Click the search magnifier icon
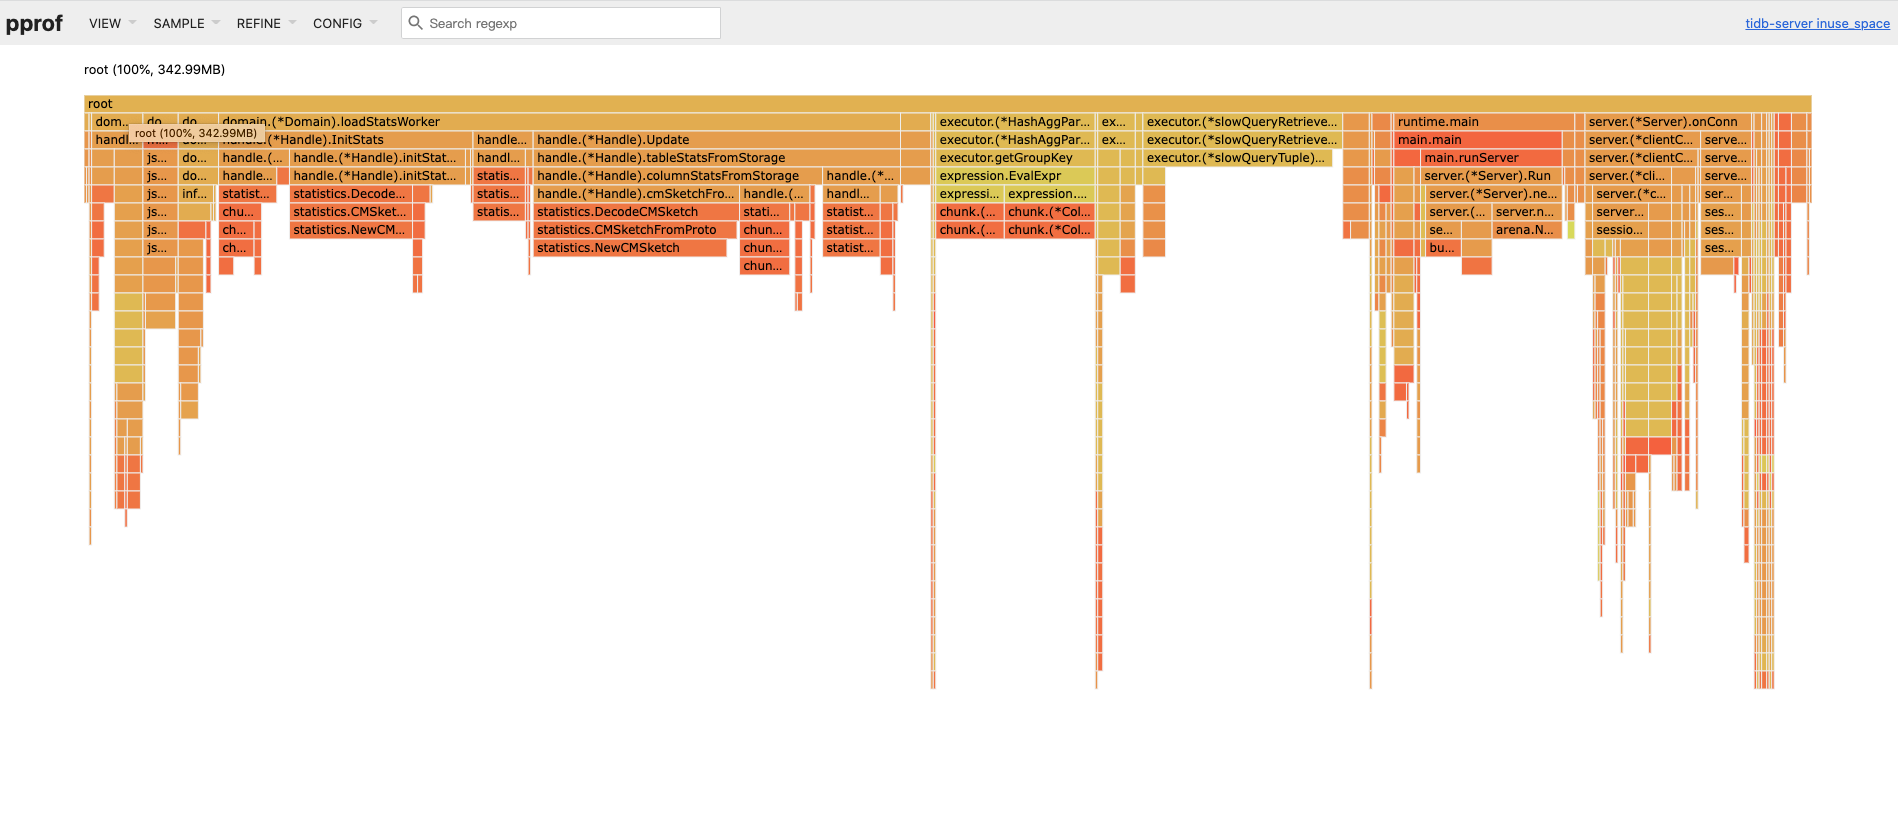The width and height of the screenshot is (1898, 827). click(x=416, y=23)
